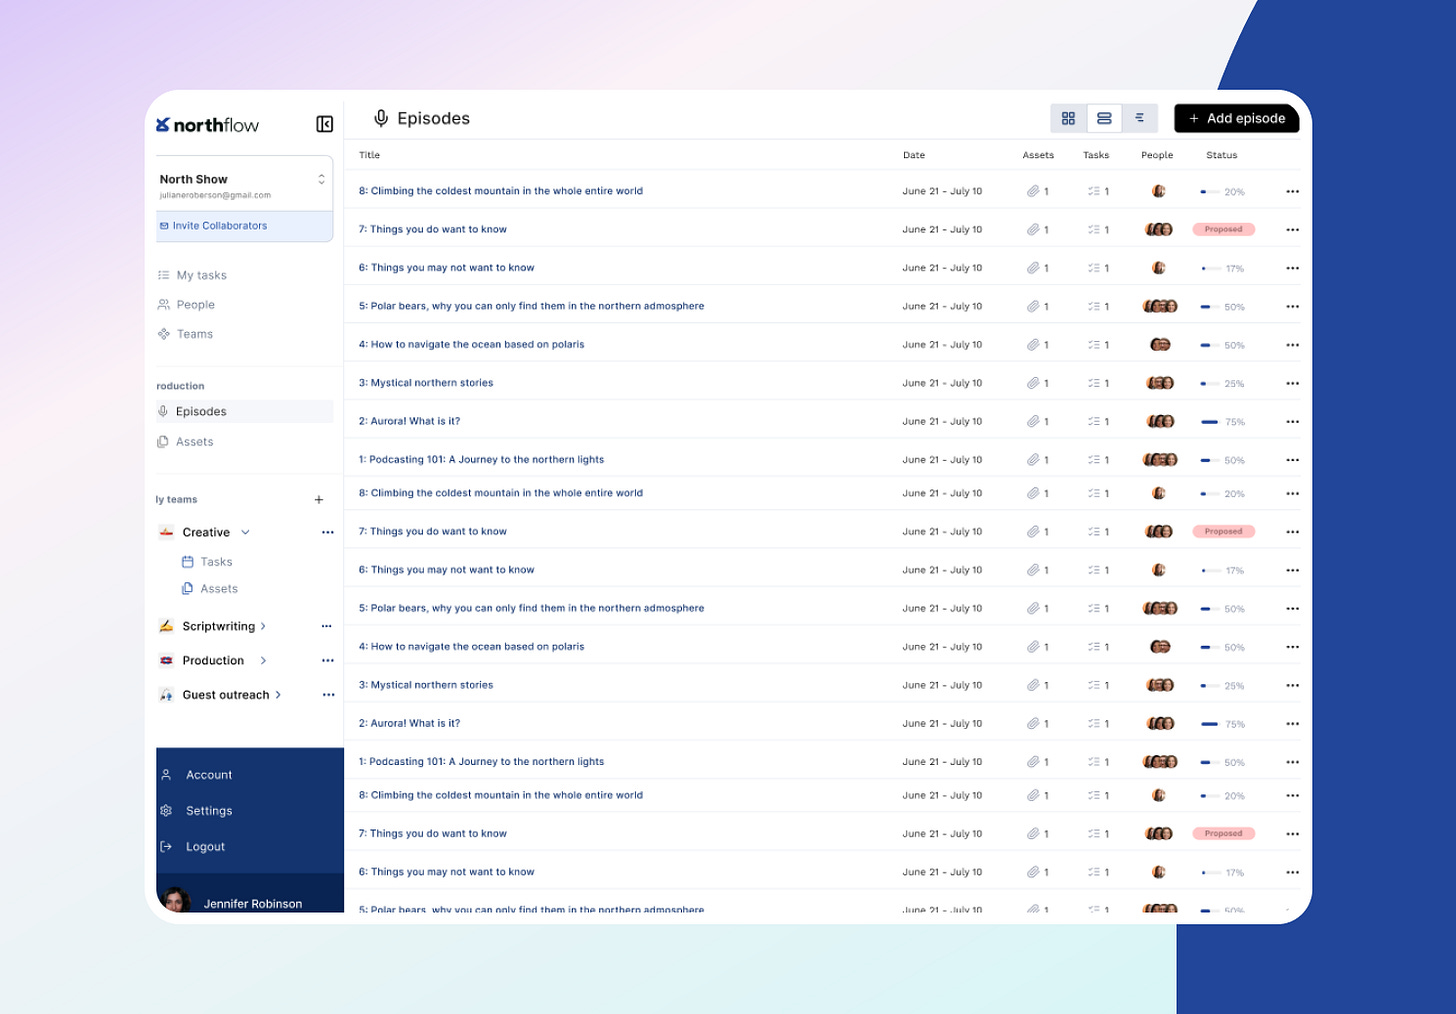Sort by the Tasks column header
This screenshot has width=1456, height=1014.
click(1096, 155)
